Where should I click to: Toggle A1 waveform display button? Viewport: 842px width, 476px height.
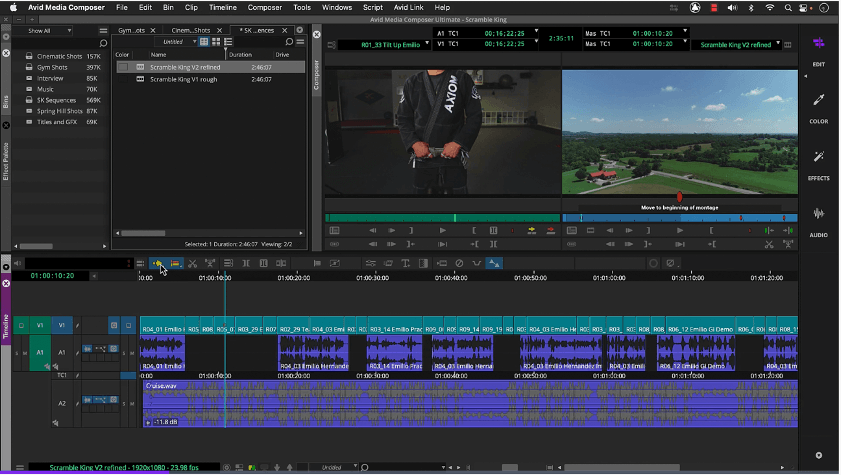(87, 349)
